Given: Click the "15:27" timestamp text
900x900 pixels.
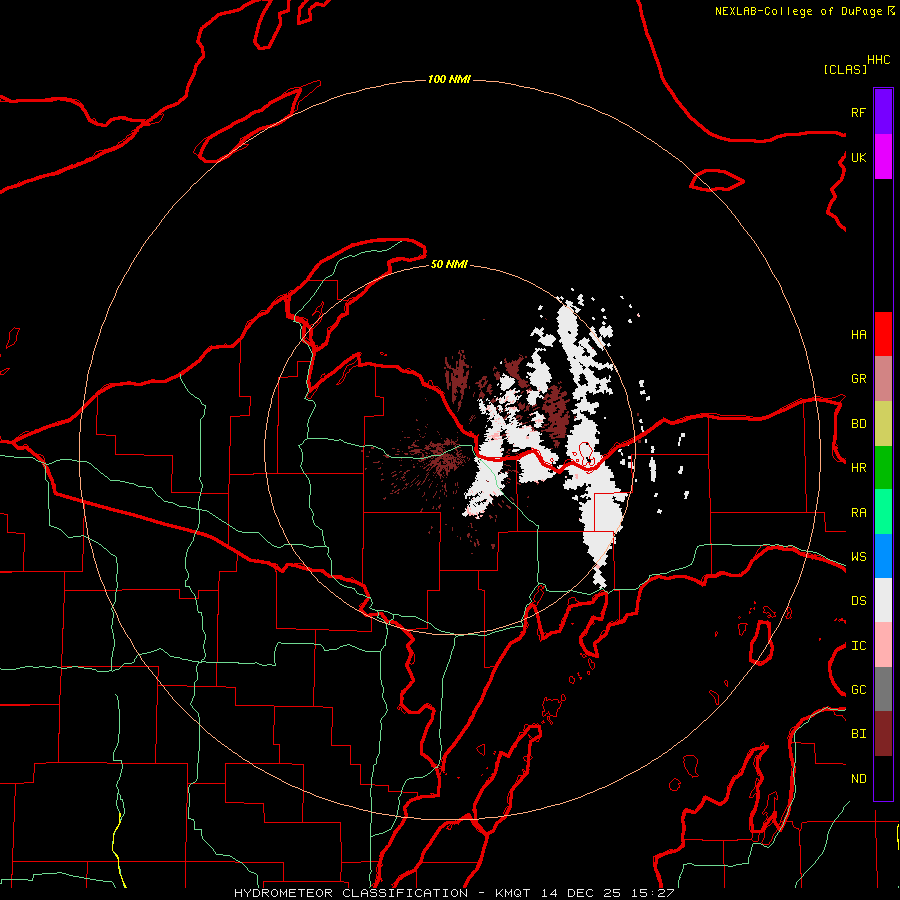Looking at the screenshot, I should point(651,893).
